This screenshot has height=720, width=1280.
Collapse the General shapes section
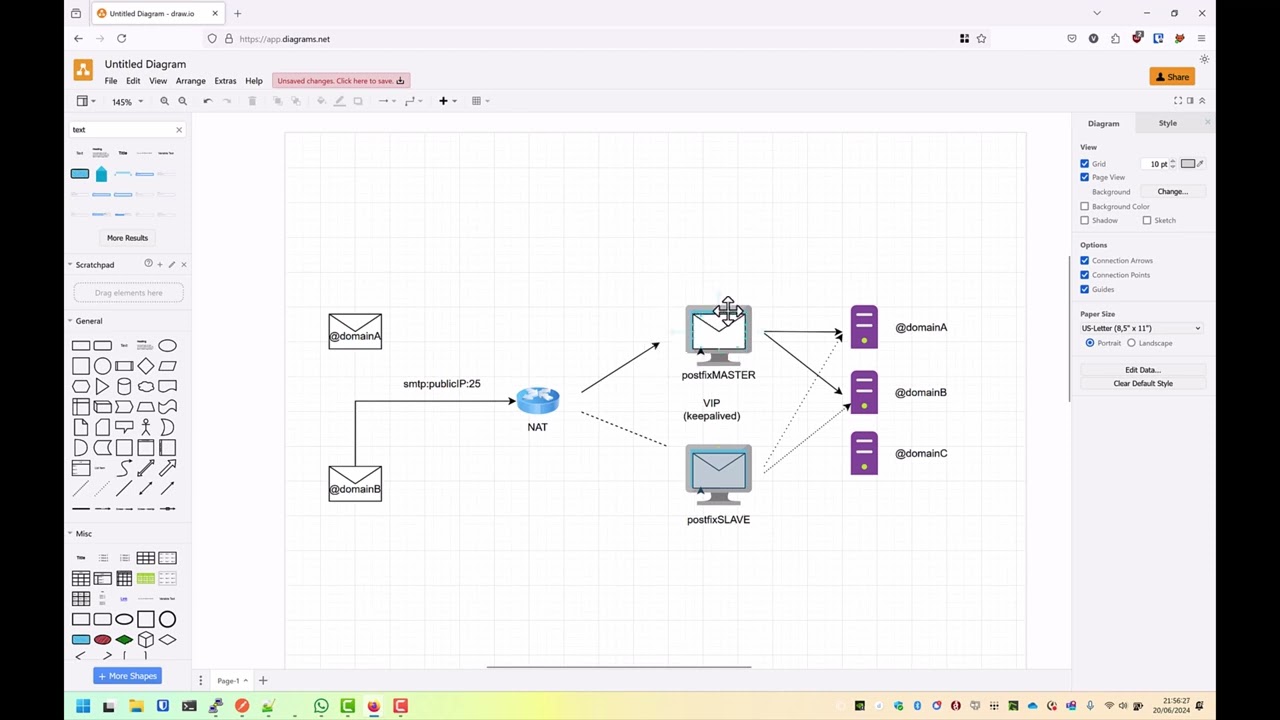click(88, 321)
